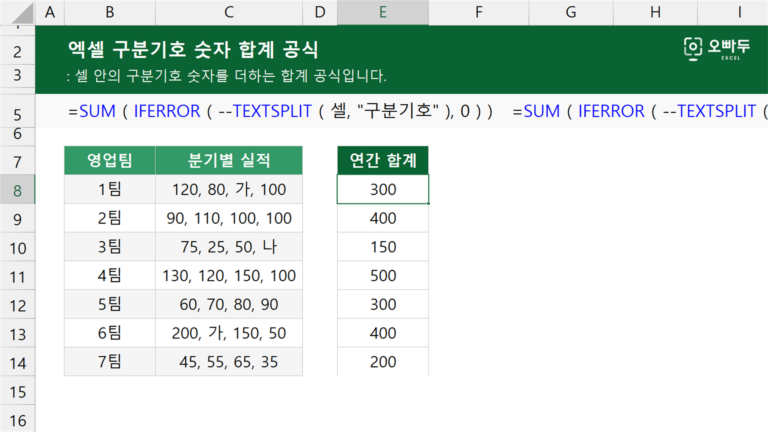Select cell '200, 가, 150, 50'
Screen dimensions: 768x432
pyautogui.click(x=229, y=333)
